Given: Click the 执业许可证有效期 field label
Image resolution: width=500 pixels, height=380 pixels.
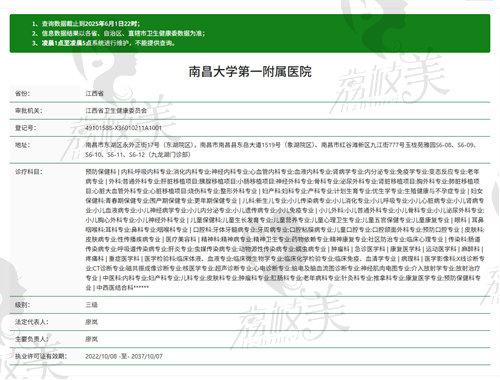Looking at the screenshot, I should [41, 356].
